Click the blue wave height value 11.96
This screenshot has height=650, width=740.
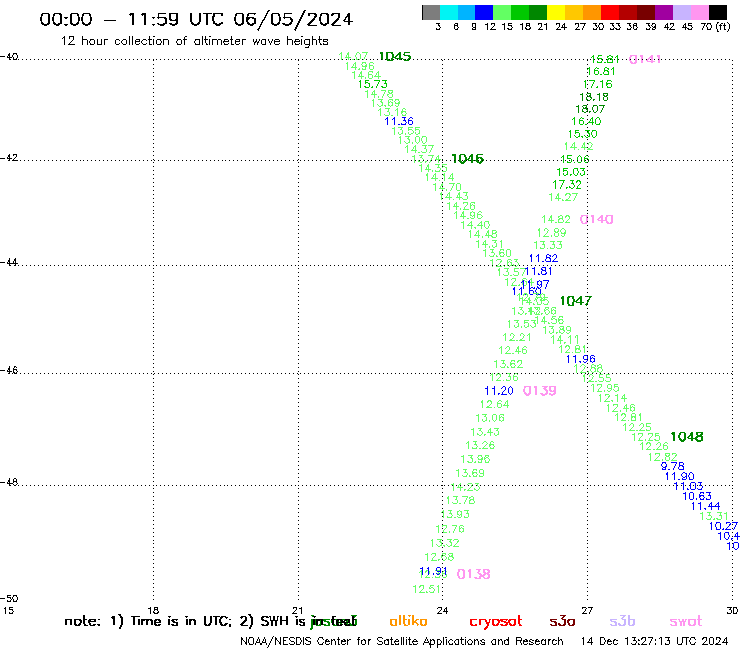580,359
